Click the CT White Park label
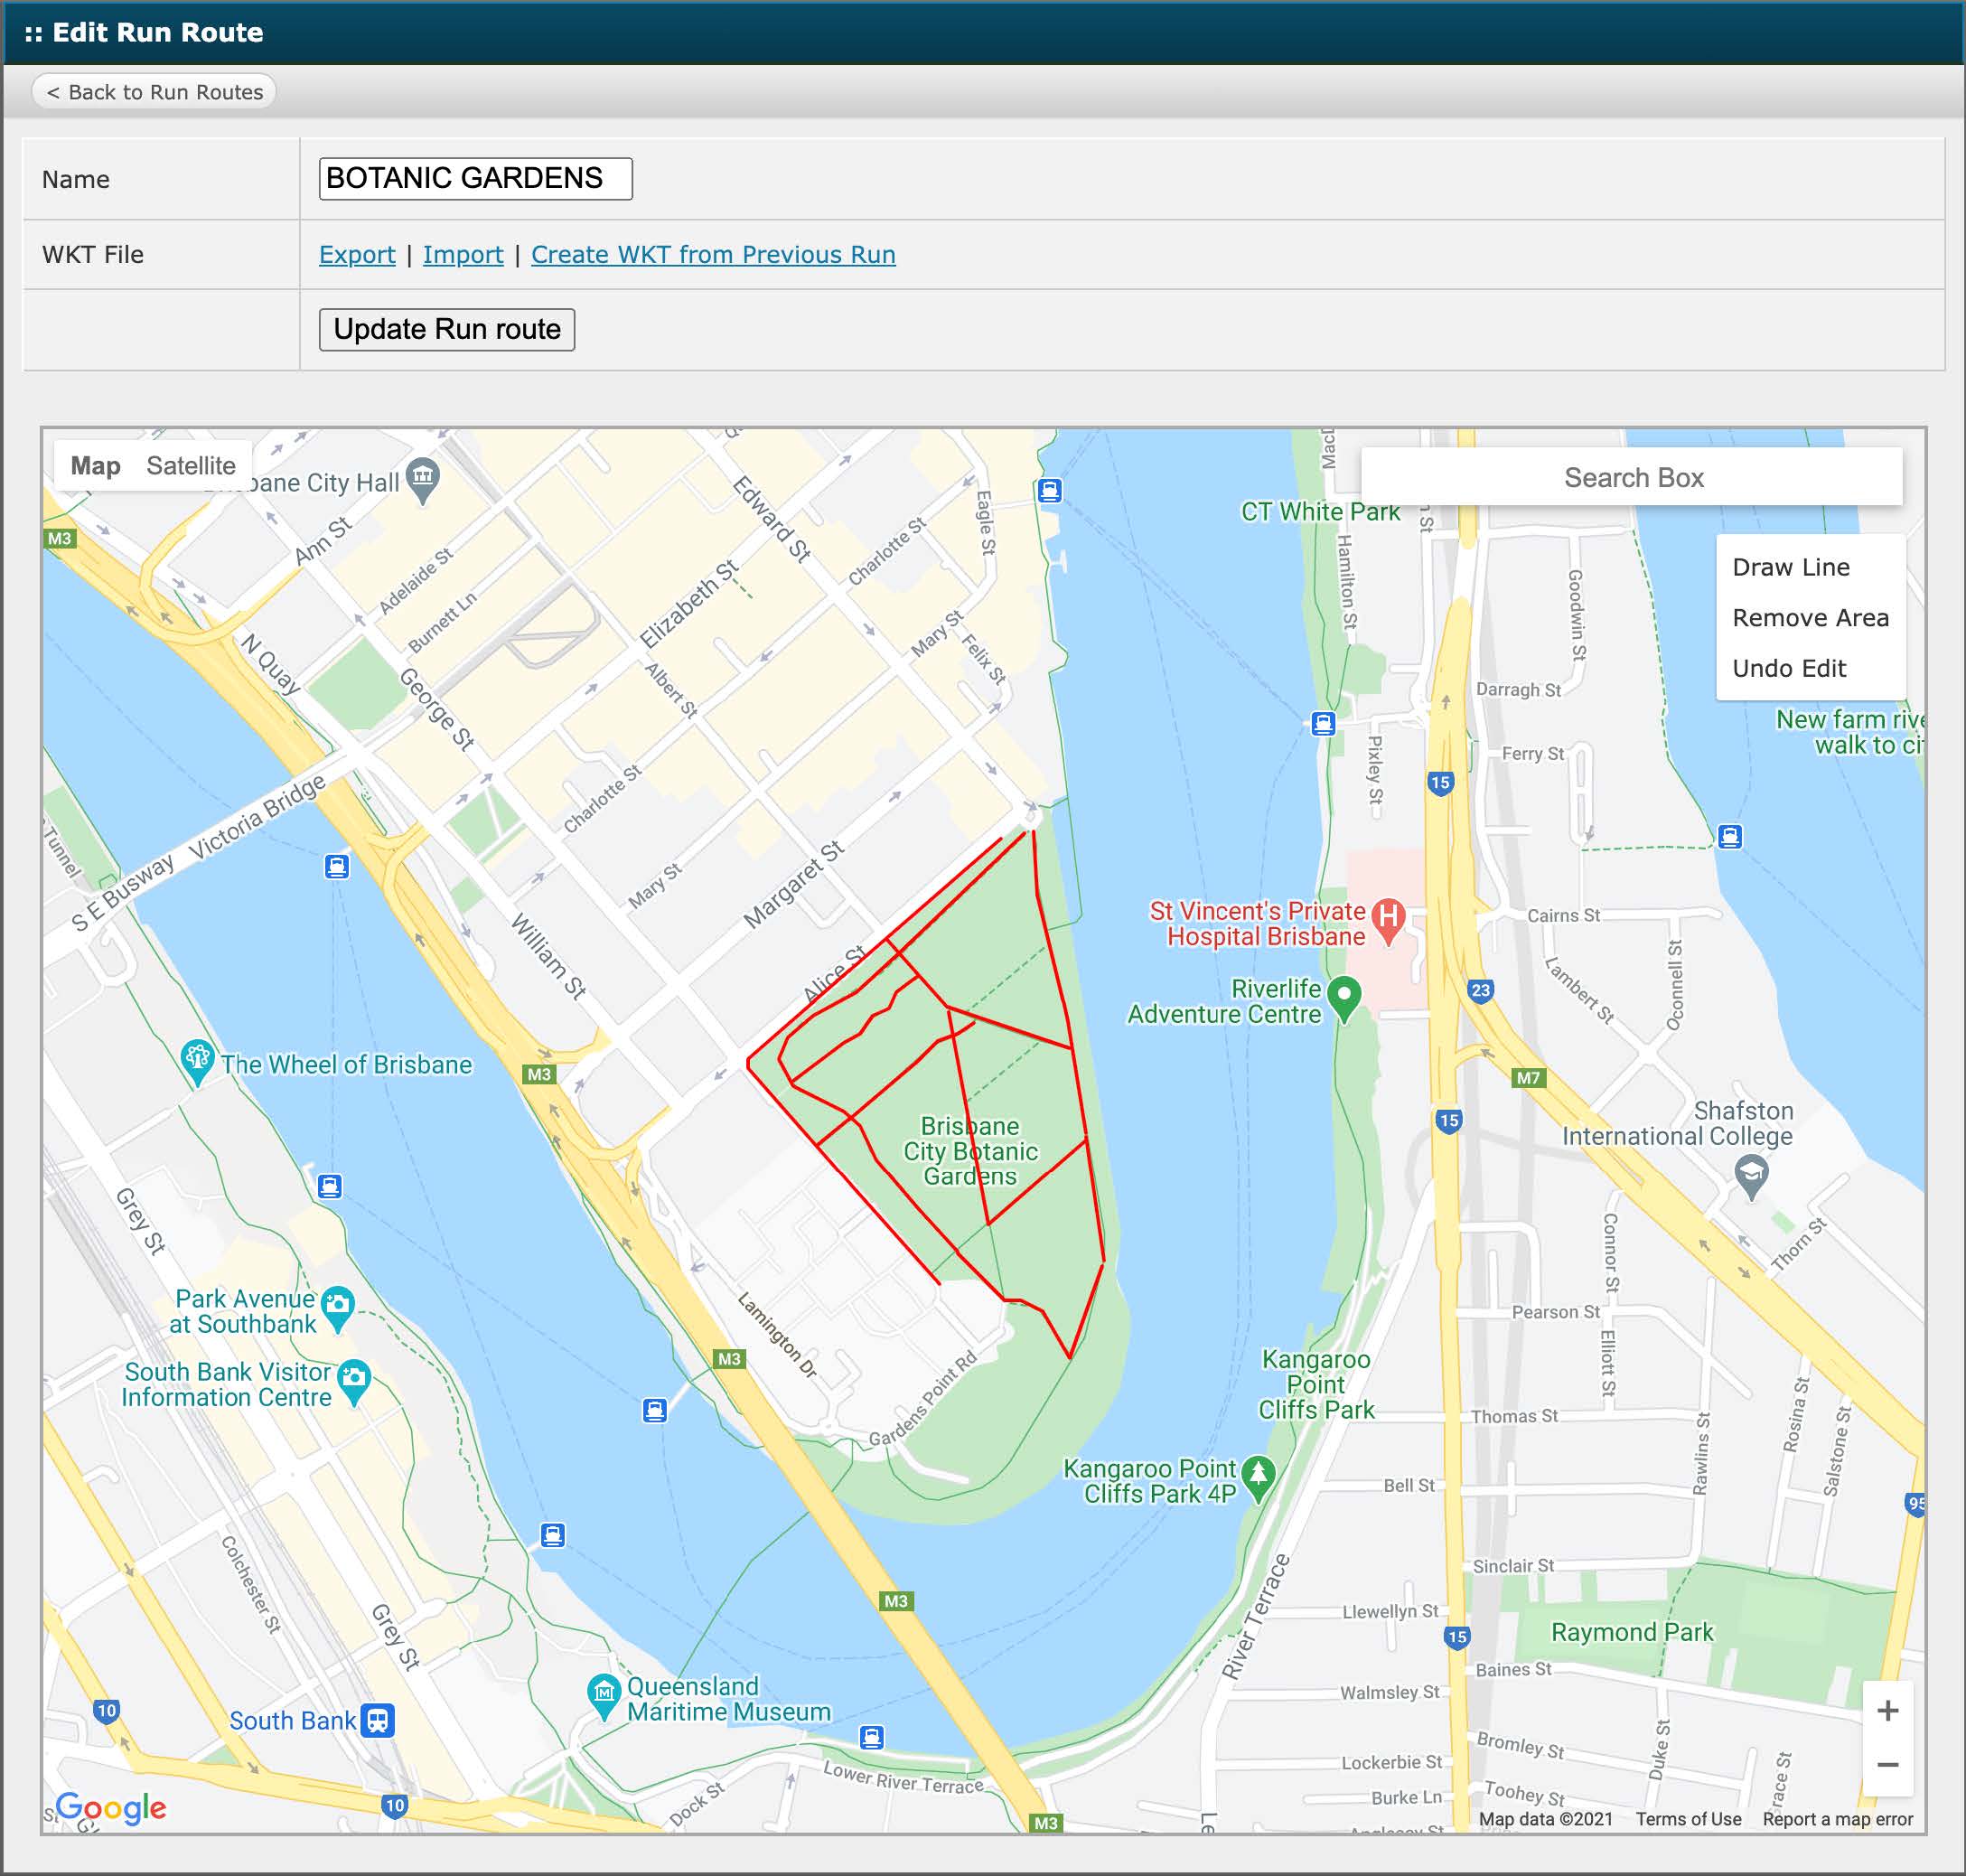This screenshot has height=1876, width=1966. click(1320, 511)
